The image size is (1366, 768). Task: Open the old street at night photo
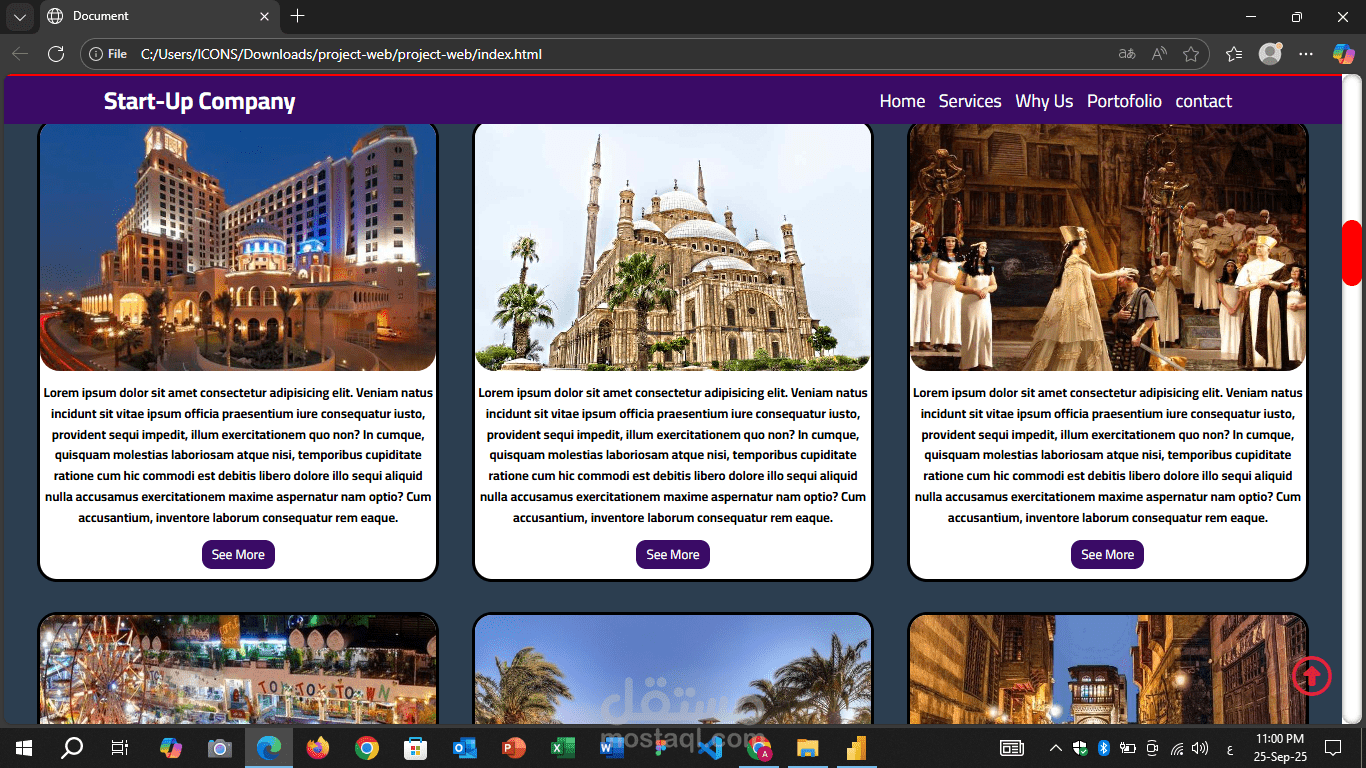pyautogui.click(x=1108, y=669)
